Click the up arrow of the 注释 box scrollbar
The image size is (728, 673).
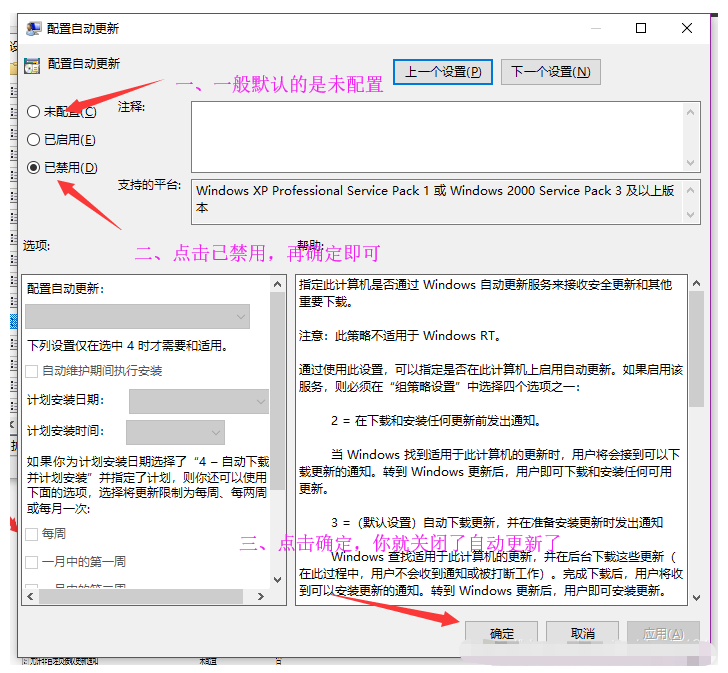(689, 114)
